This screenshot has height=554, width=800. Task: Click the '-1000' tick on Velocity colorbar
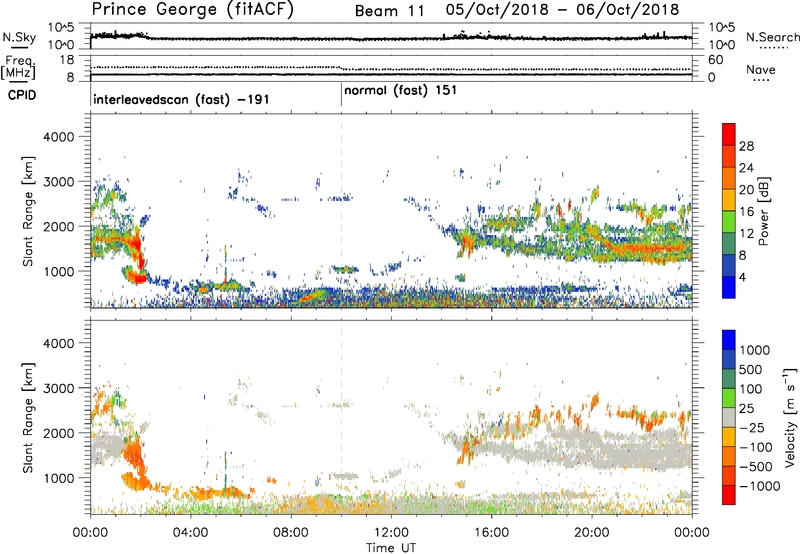pyautogui.click(x=760, y=486)
